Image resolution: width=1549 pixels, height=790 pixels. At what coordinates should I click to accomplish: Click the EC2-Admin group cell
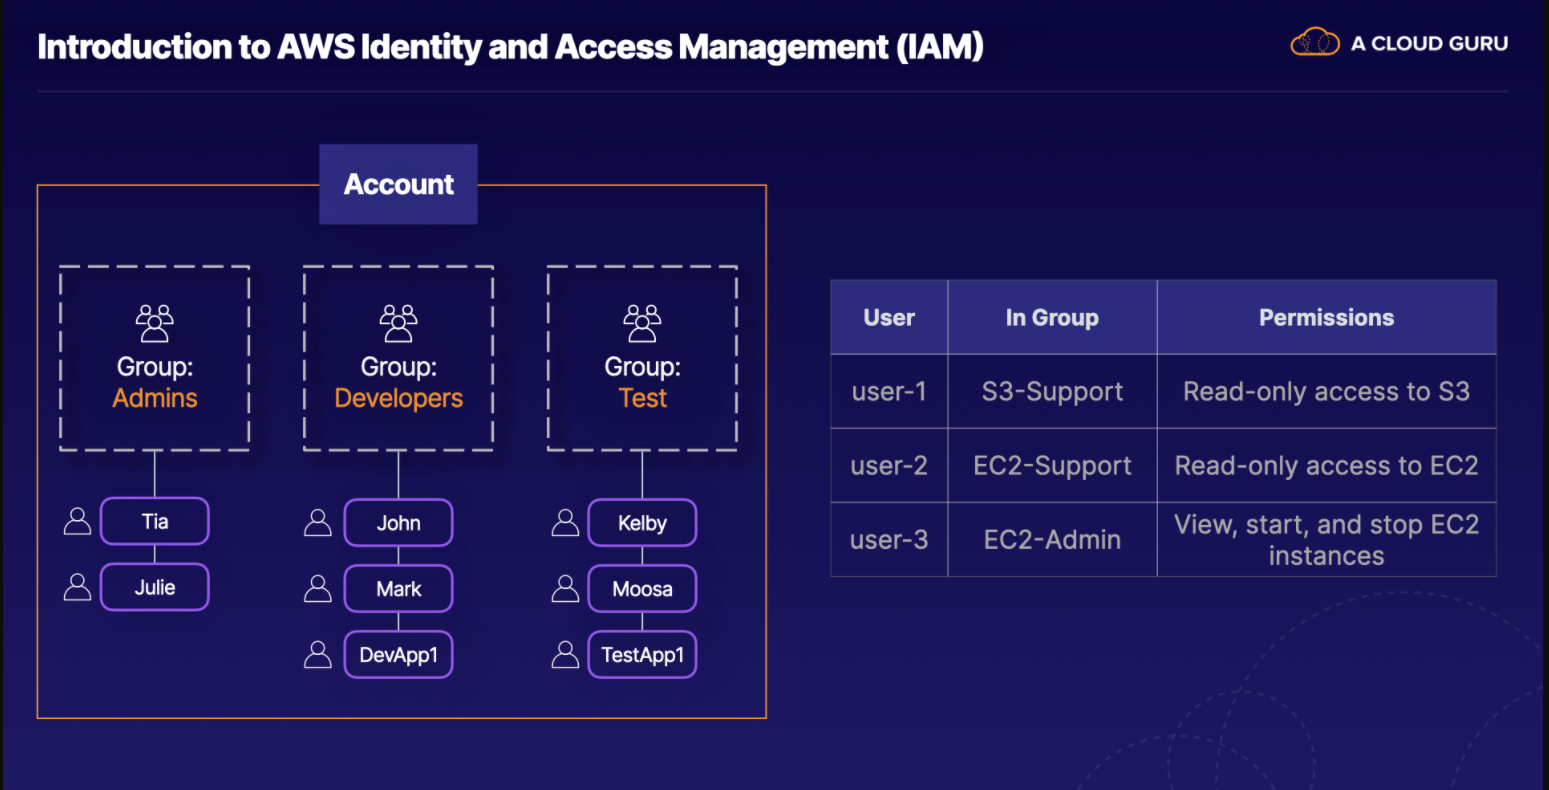point(1052,539)
